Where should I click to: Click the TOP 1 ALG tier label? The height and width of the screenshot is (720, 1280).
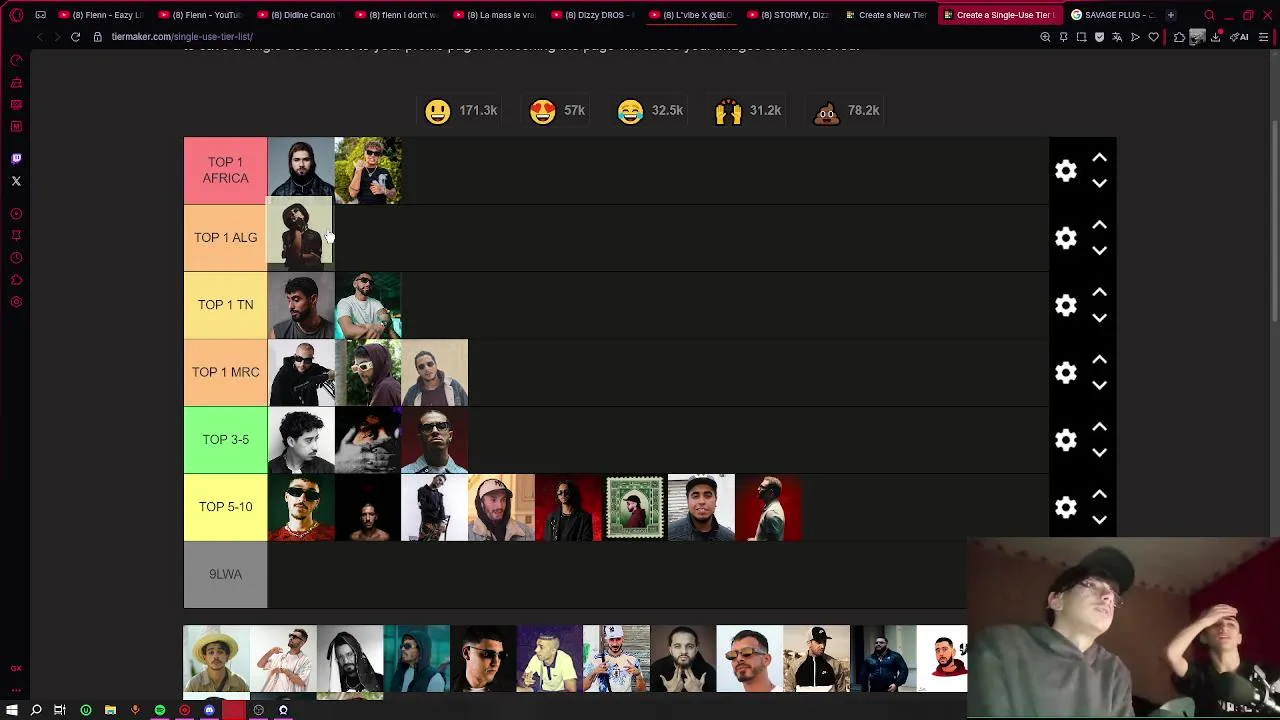225,238
